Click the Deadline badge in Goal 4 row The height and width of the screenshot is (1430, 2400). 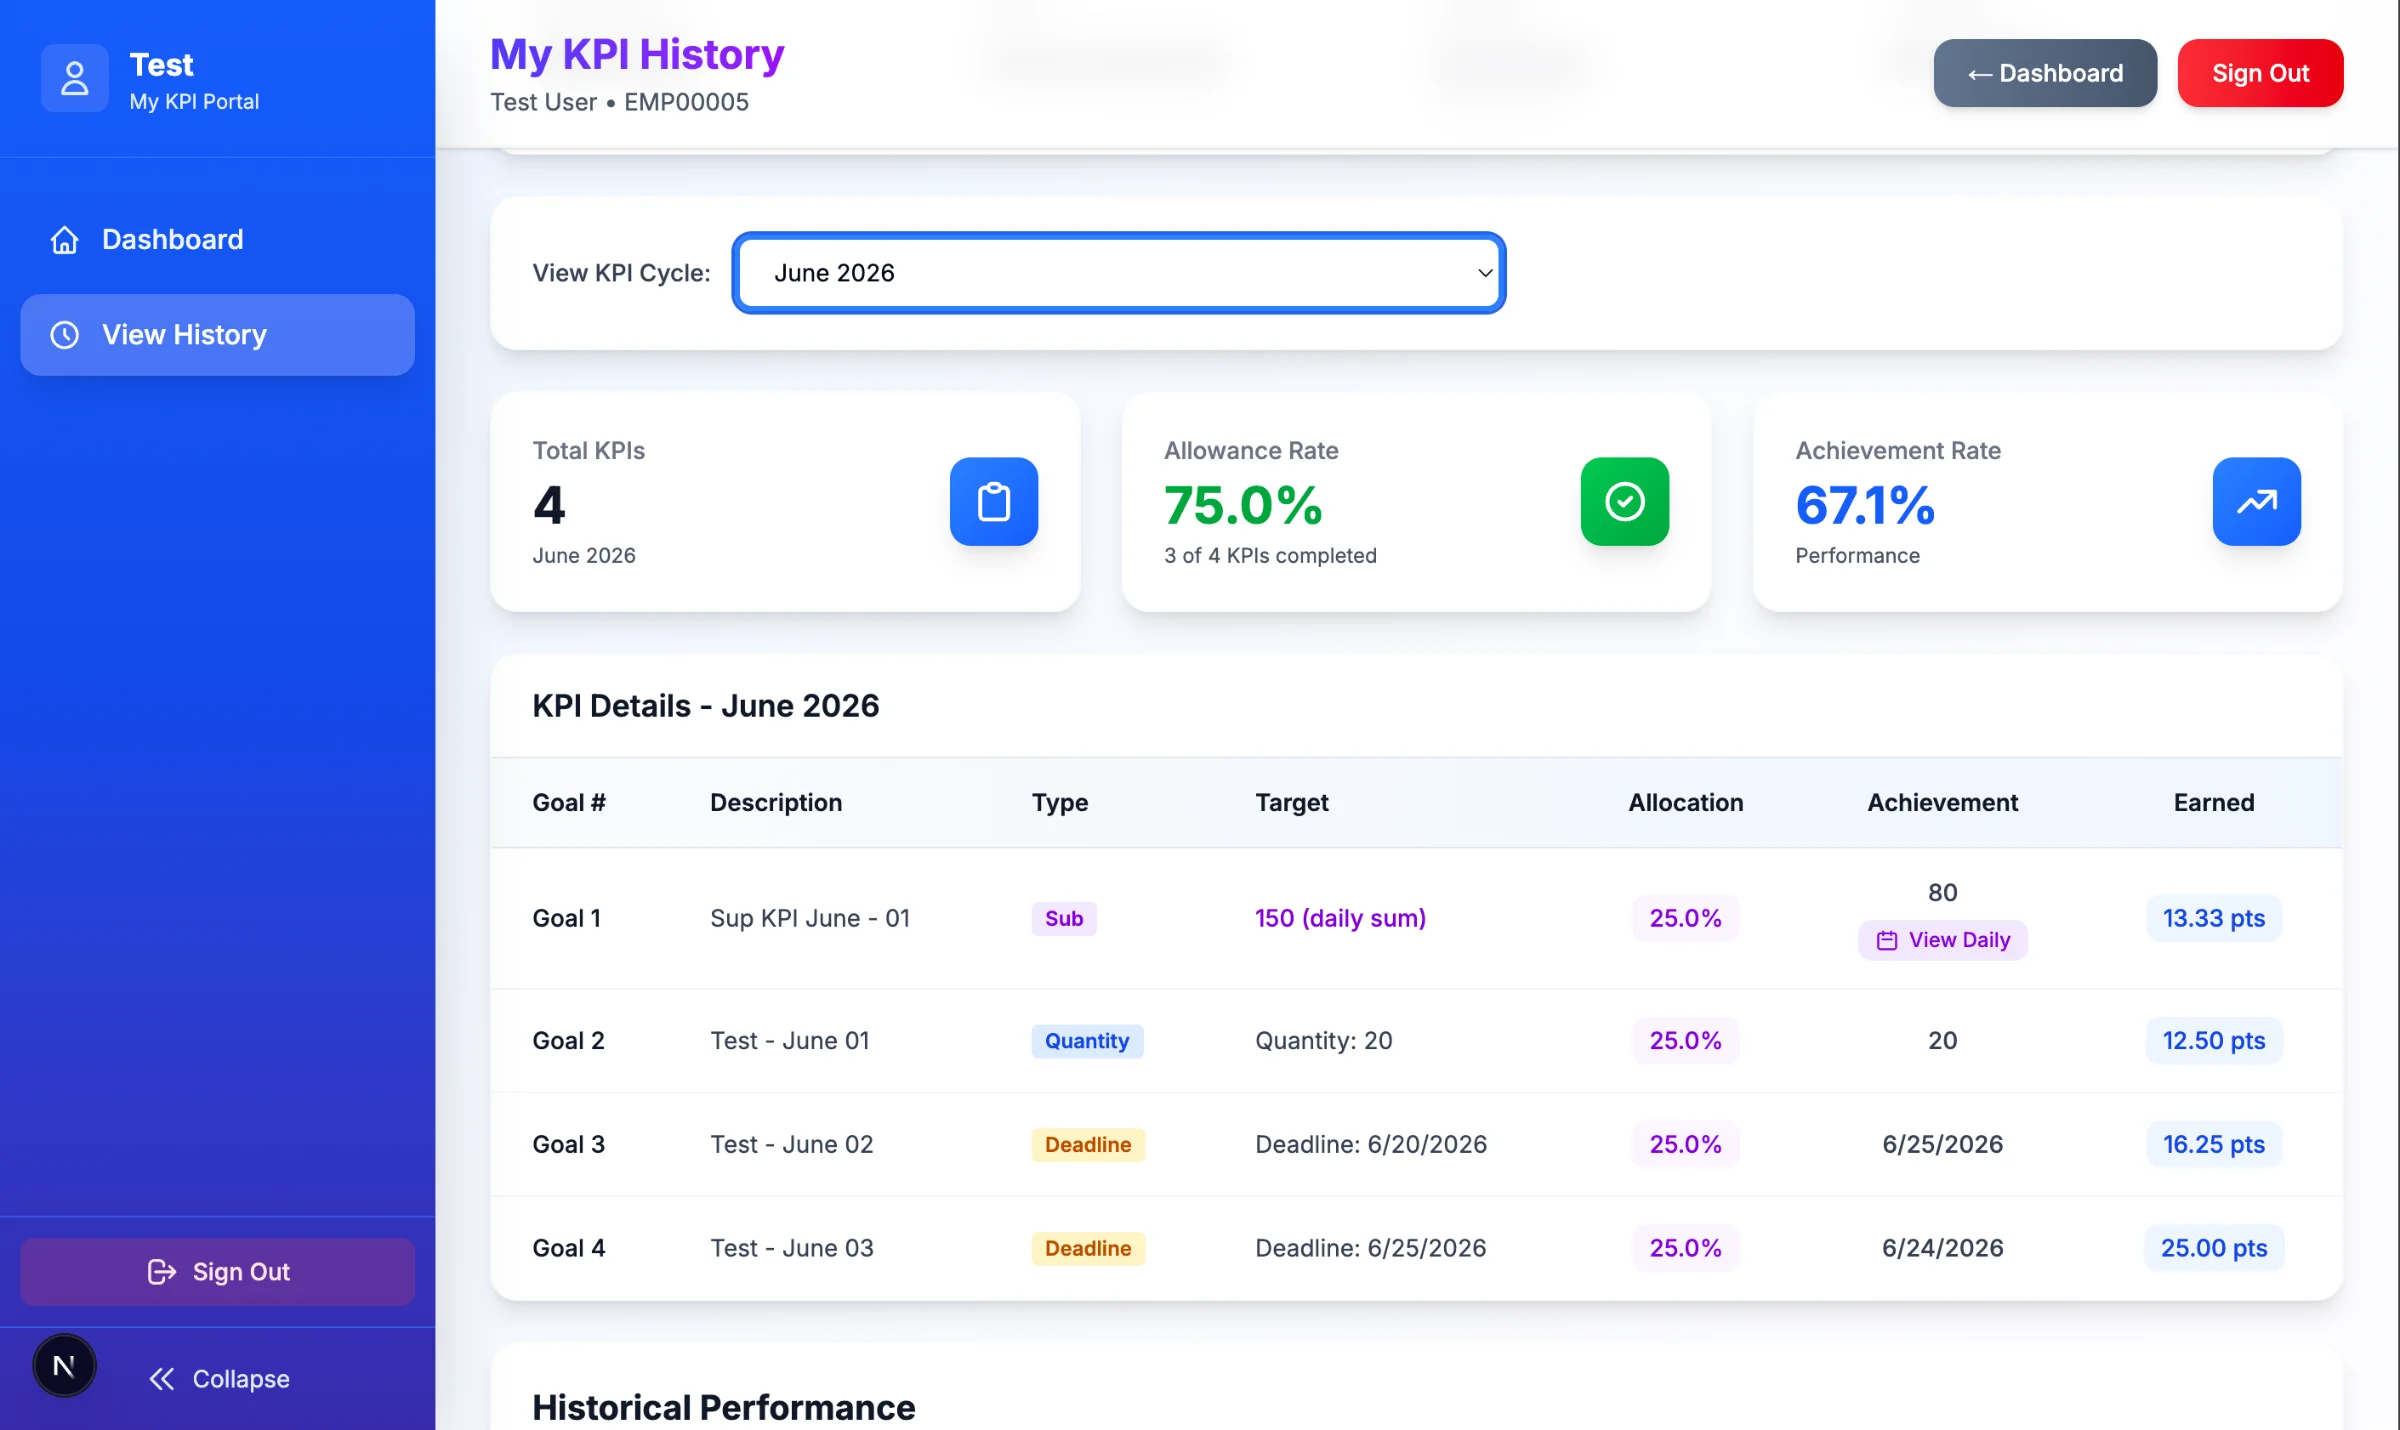tap(1088, 1248)
